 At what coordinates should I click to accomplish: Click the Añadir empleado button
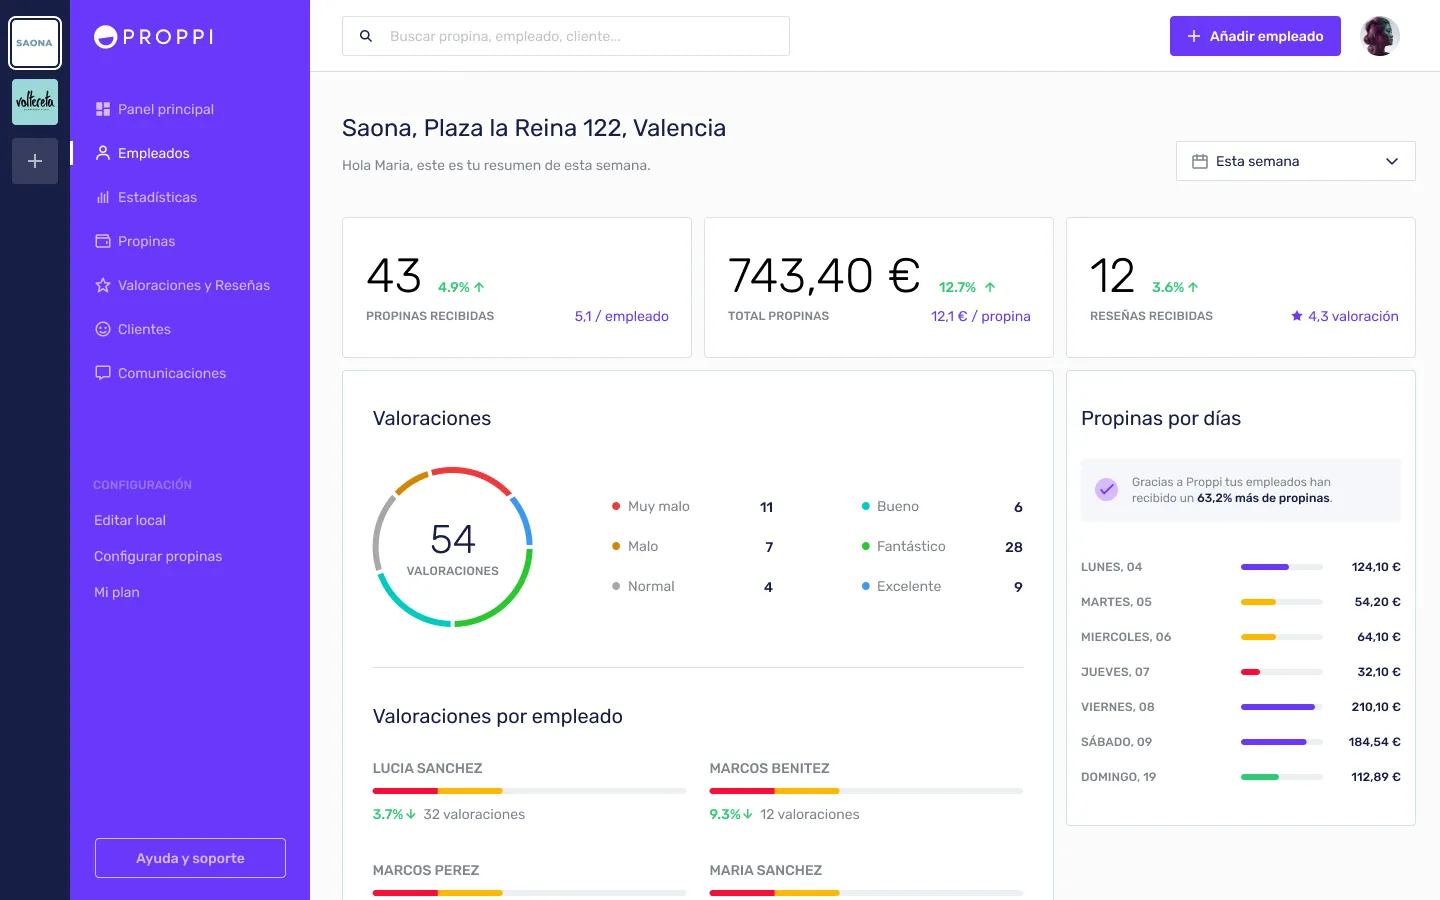1255,36
